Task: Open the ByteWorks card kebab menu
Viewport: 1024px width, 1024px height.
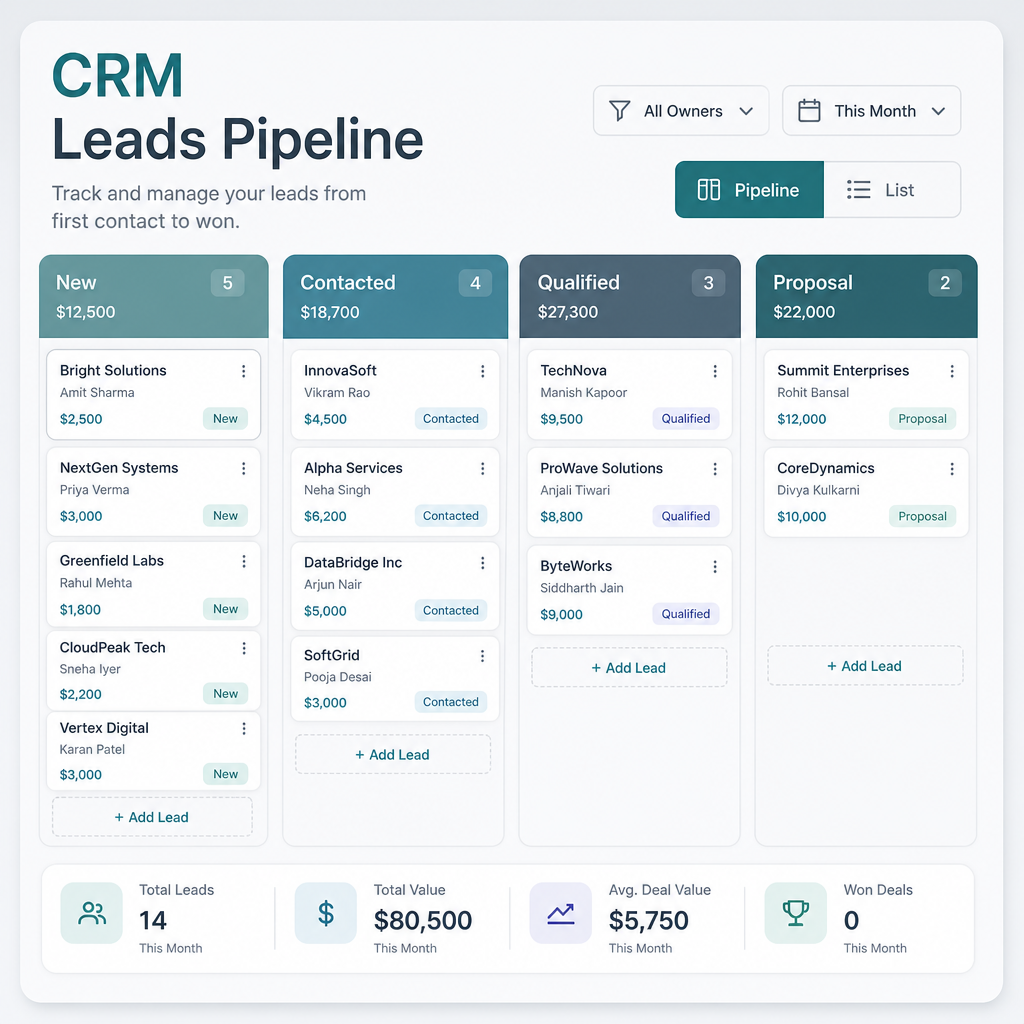Action: [715, 567]
